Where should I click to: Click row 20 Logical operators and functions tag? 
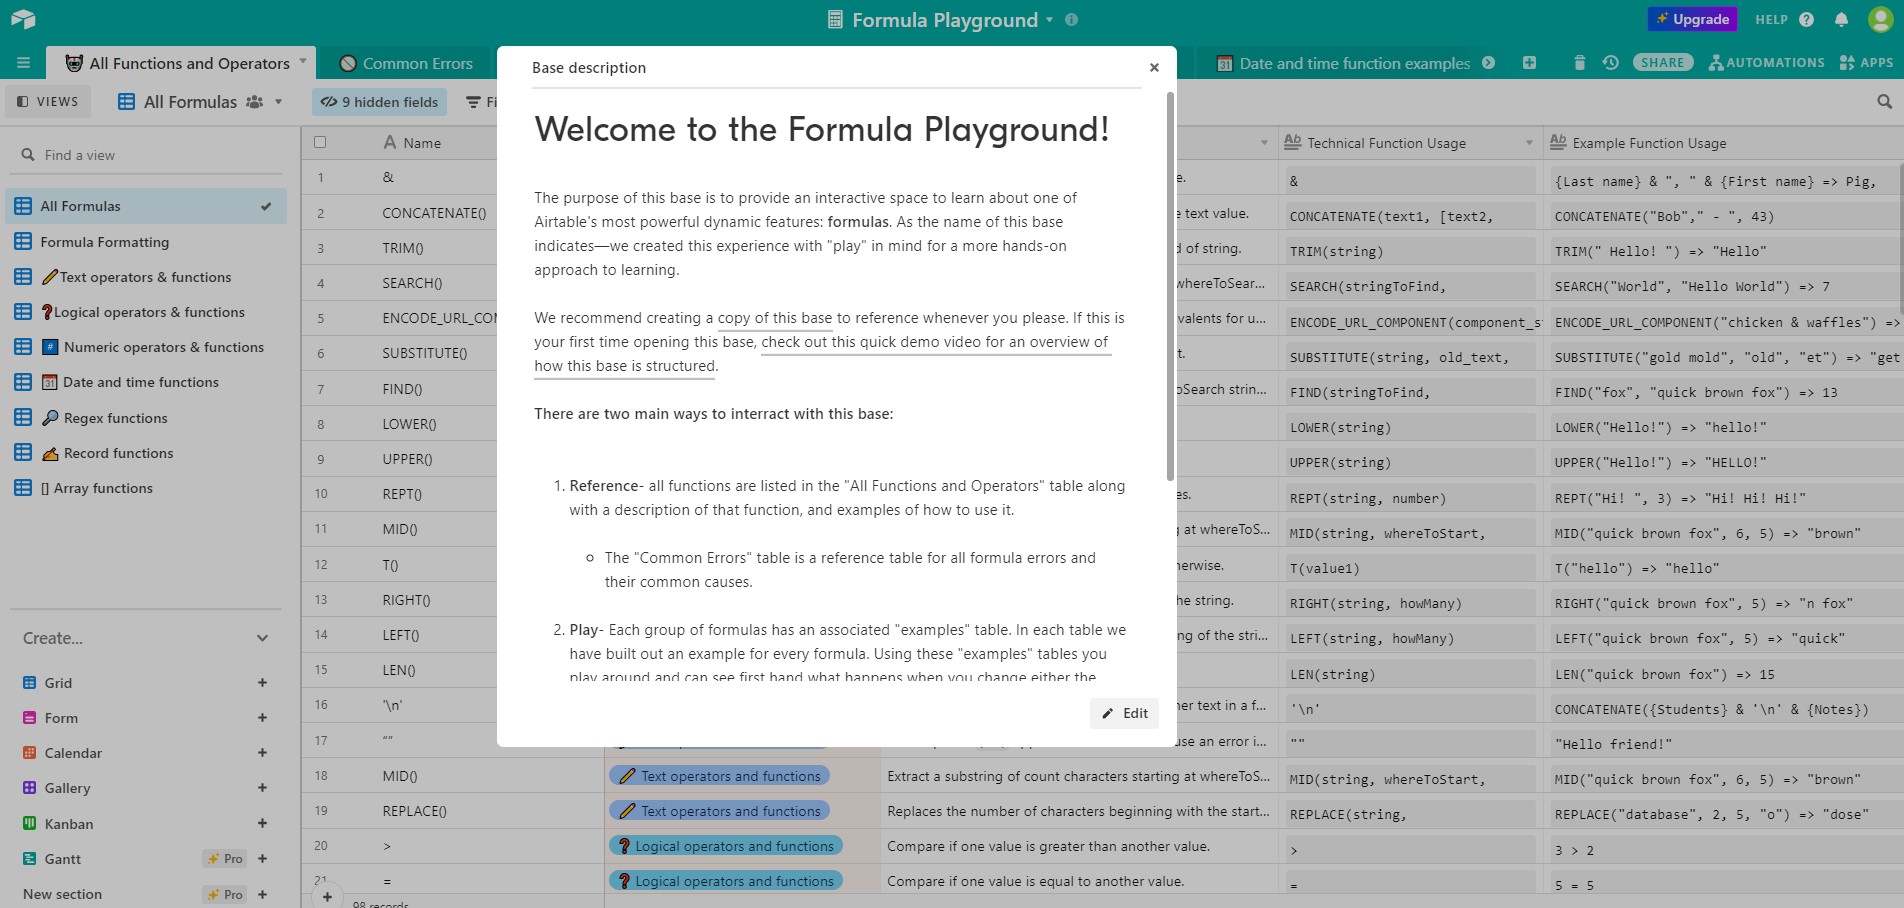725,846
